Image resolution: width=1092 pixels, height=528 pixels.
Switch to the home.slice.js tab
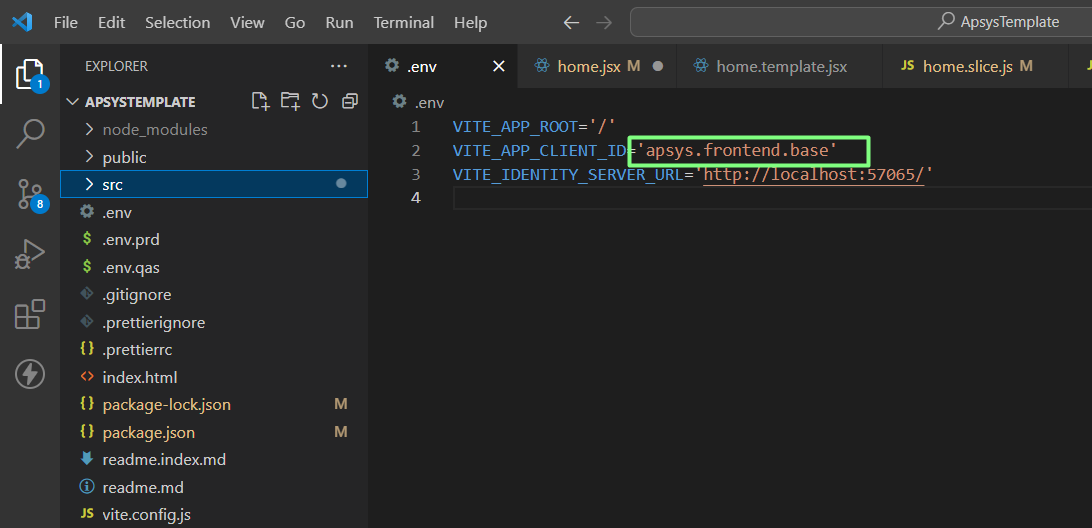click(967, 66)
